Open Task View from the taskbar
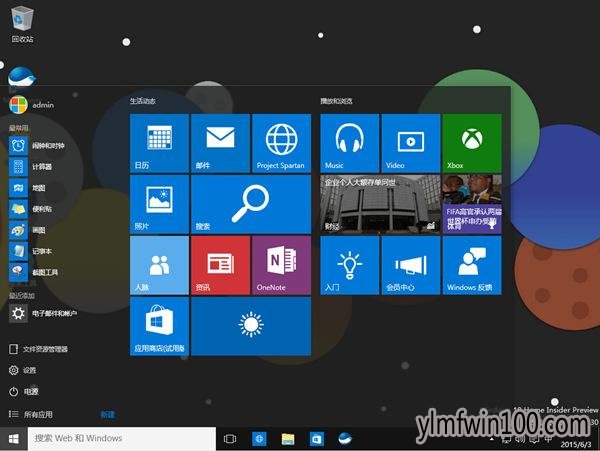 tap(230, 439)
